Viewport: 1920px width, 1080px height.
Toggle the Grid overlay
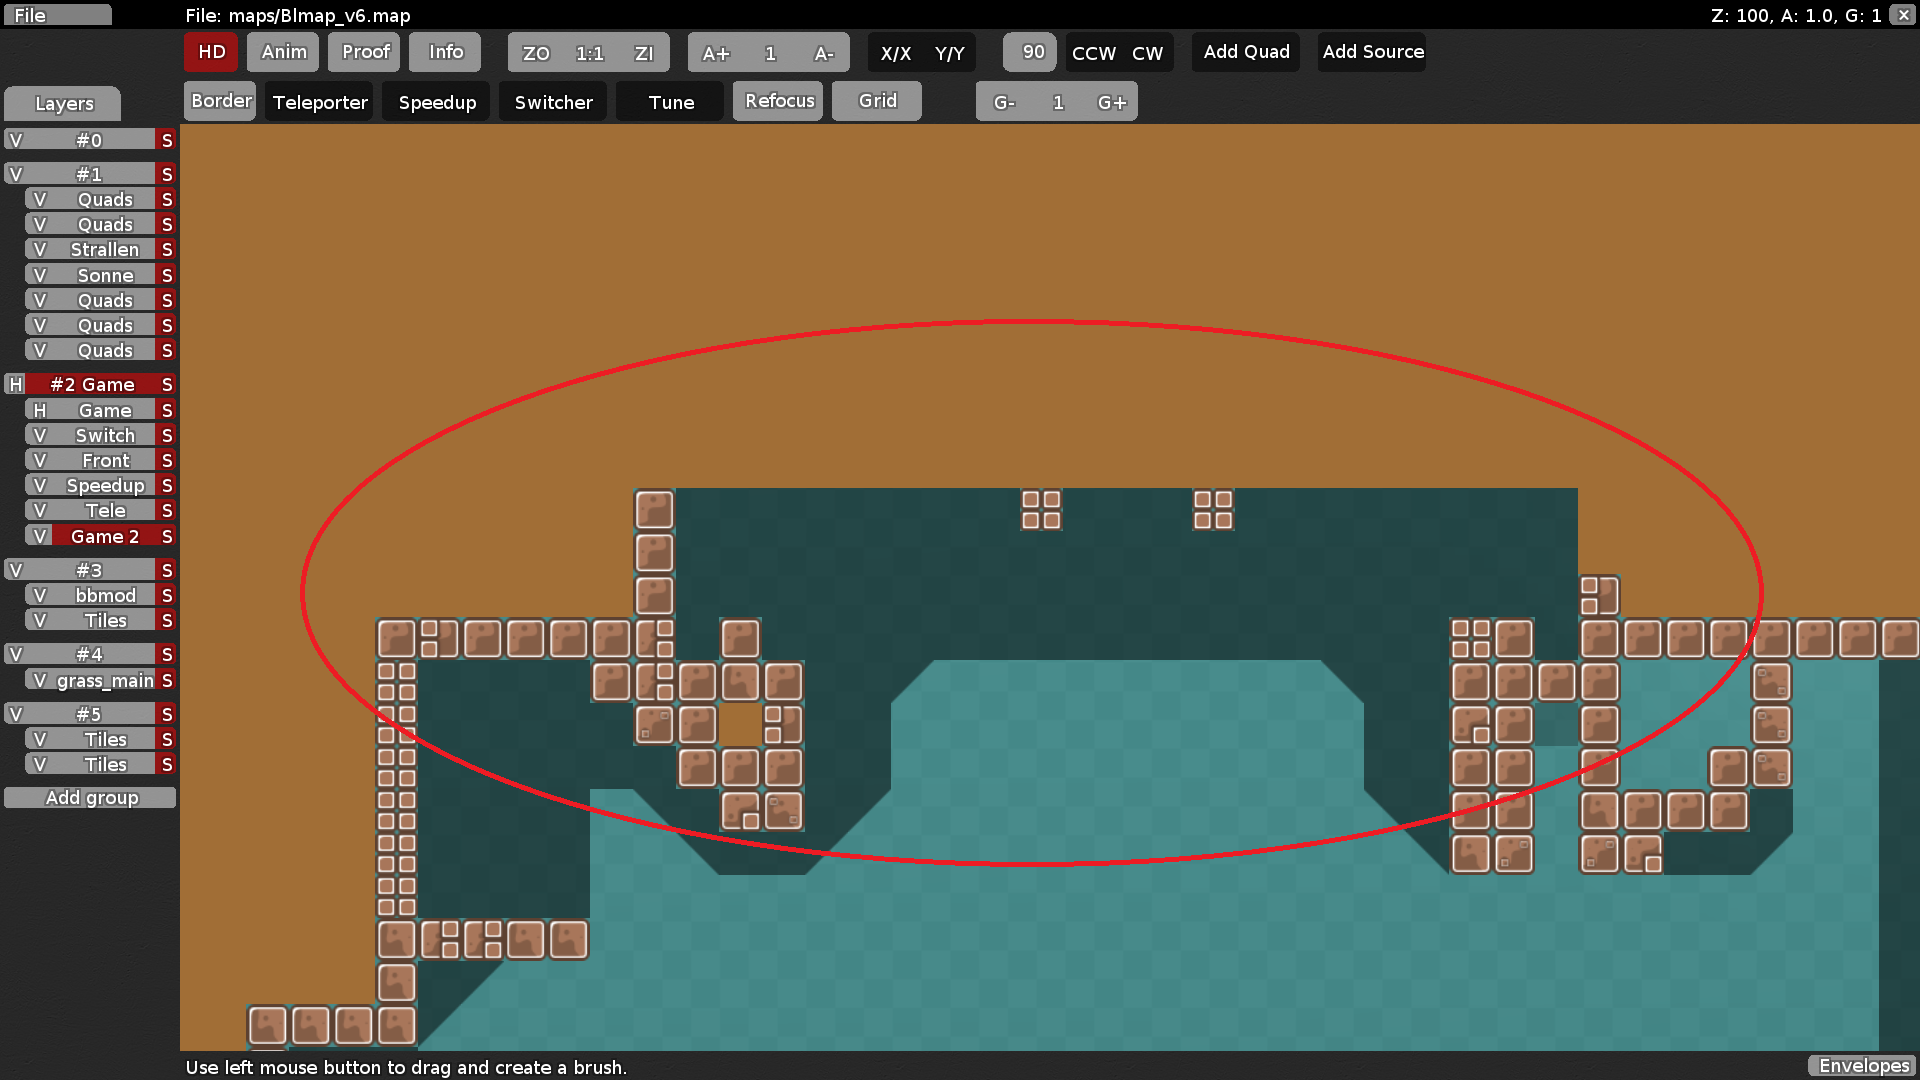(876, 101)
